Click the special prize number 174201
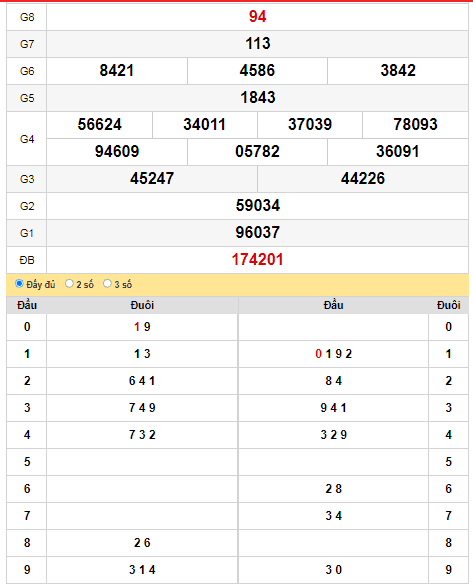Viewport: 473px width, 584px height. tap(257, 260)
